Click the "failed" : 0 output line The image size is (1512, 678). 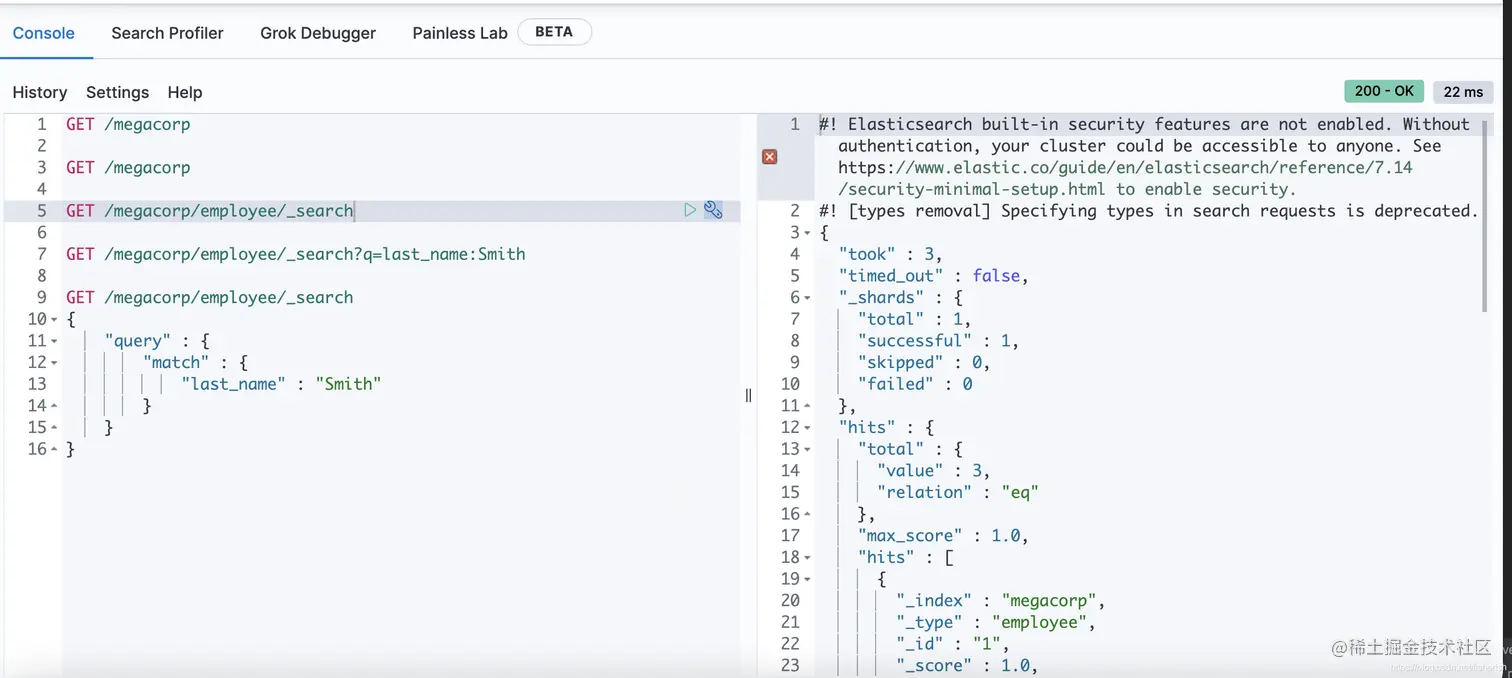tap(914, 384)
